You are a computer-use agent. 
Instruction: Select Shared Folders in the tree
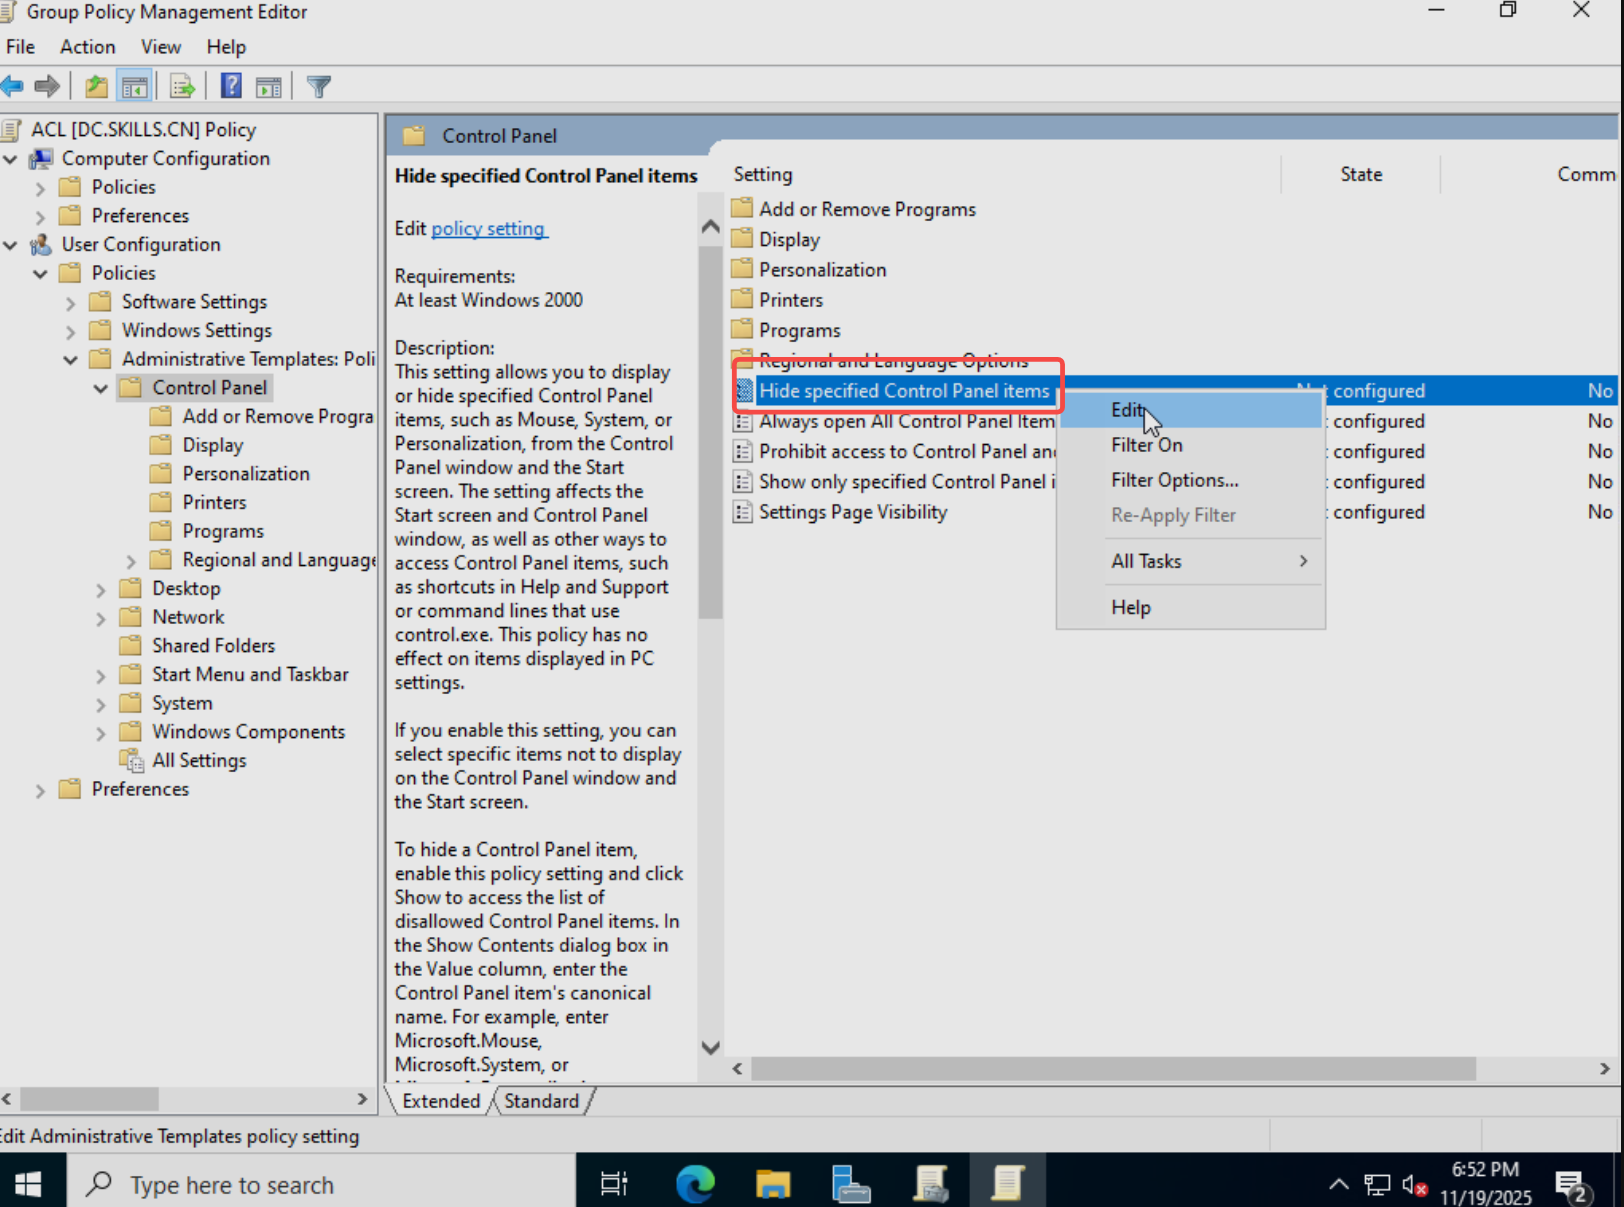click(213, 645)
